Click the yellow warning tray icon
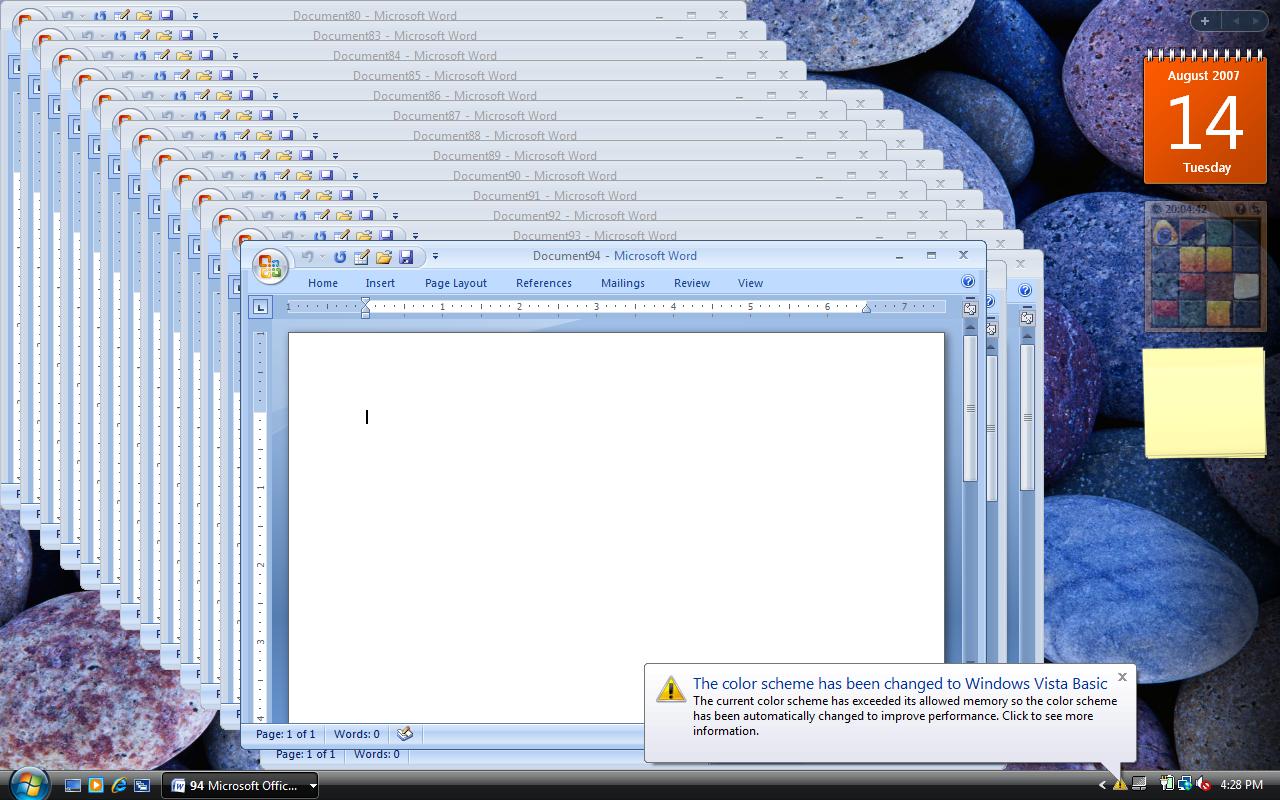1280x800 pixels. pyautogui.click(x=1120, y=785)
